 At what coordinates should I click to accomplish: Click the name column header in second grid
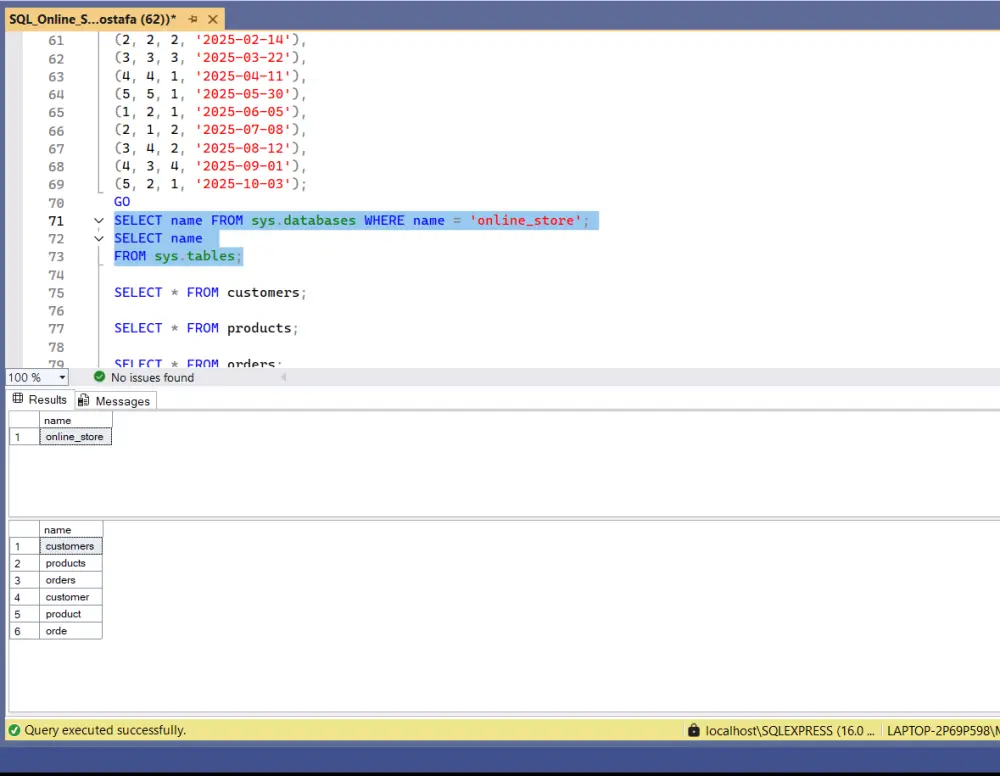70,529
